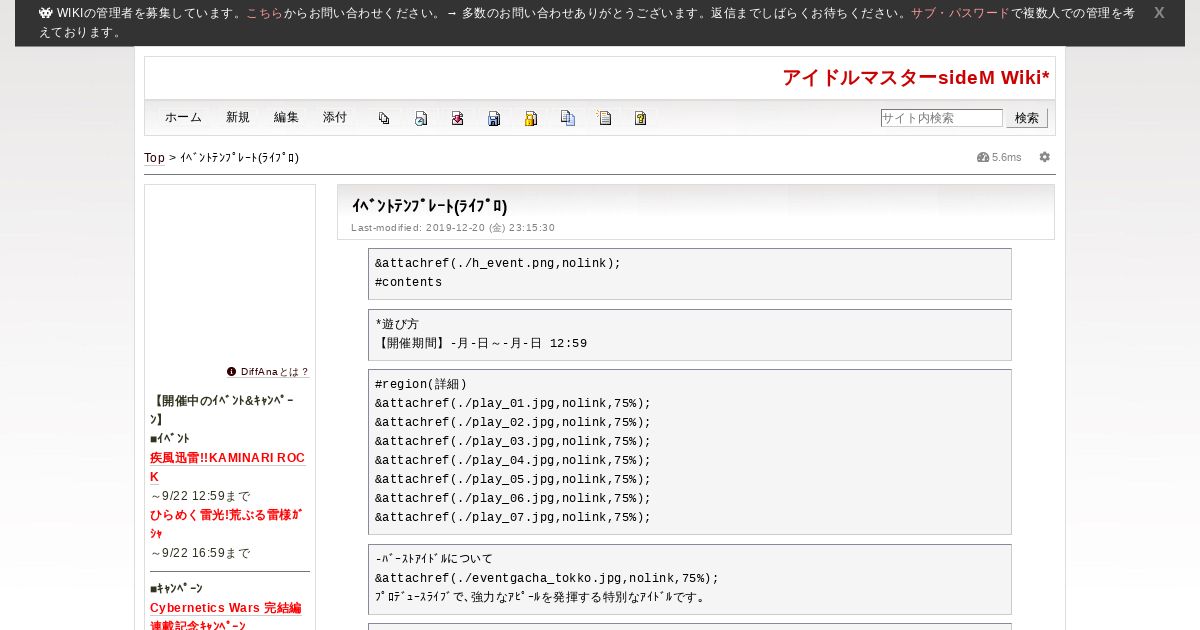Focus the サイト内検索 search field

(x=942, y=118)
